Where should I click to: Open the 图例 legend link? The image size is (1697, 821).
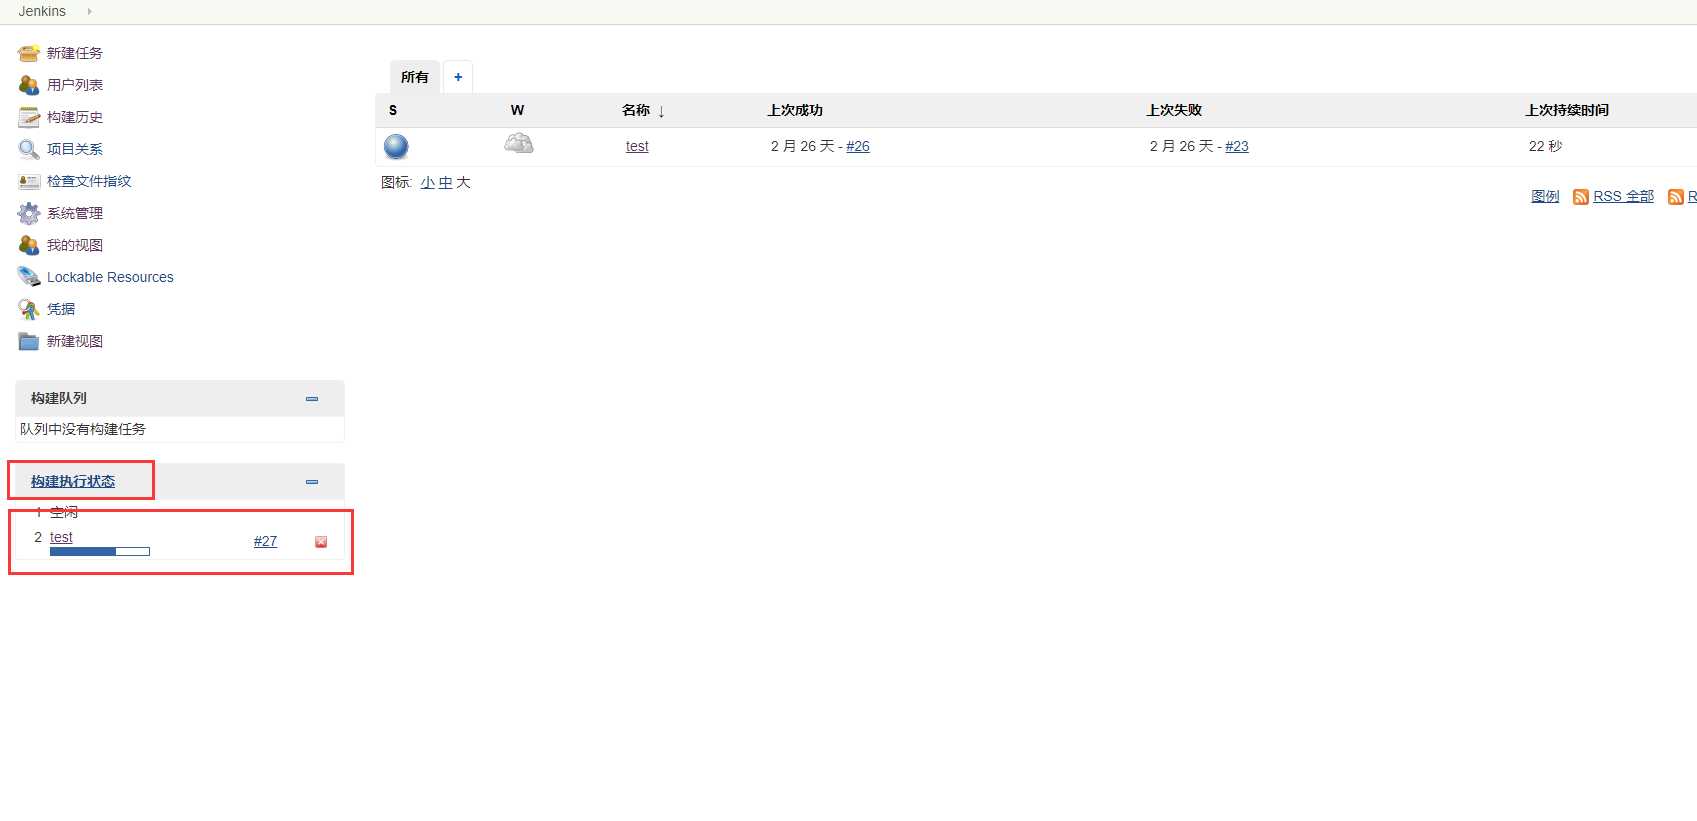tap(1545, 196)
